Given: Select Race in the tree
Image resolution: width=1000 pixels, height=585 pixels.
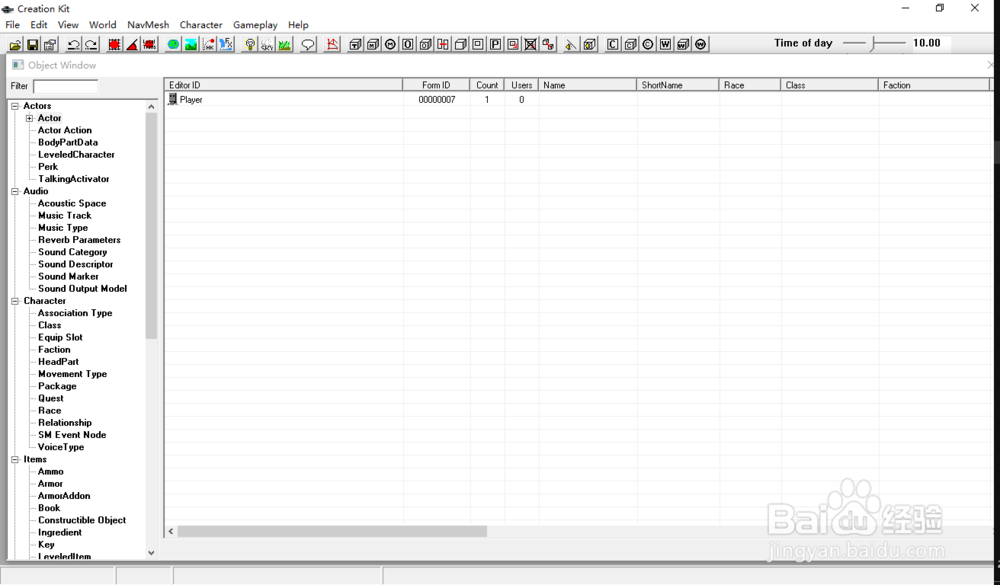Looking at the screenshot, I should click(49, 410).
